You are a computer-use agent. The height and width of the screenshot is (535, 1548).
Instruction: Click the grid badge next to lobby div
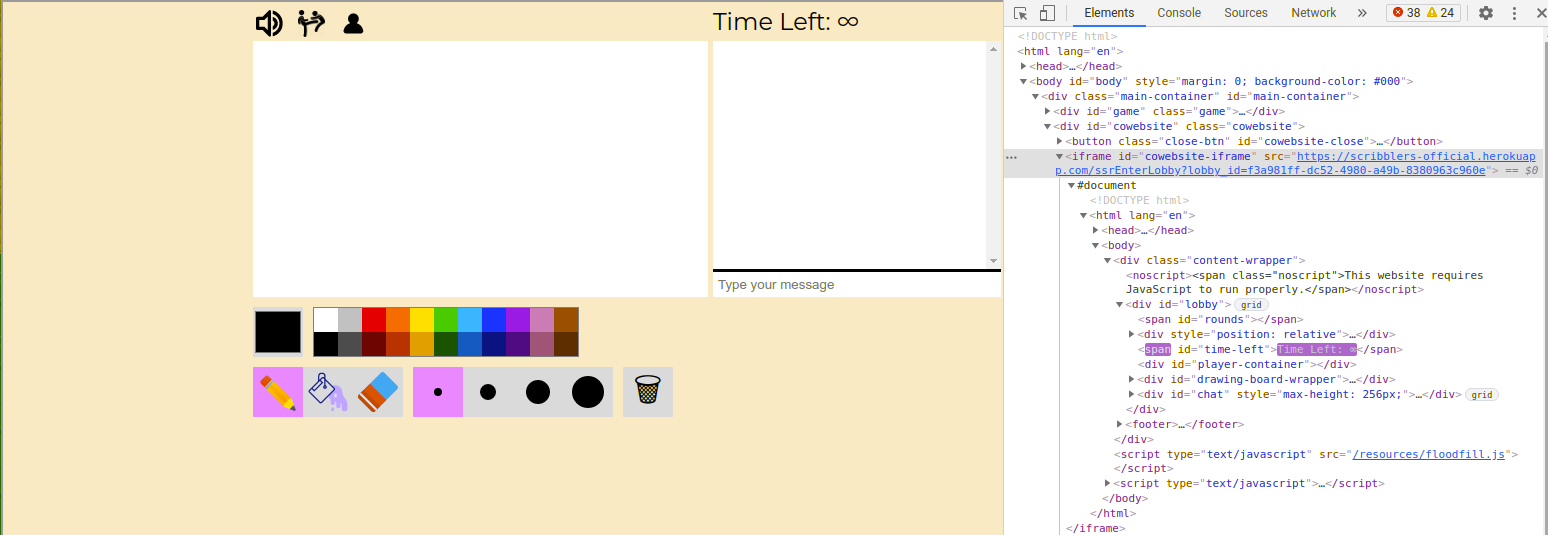pos(1251,304)
